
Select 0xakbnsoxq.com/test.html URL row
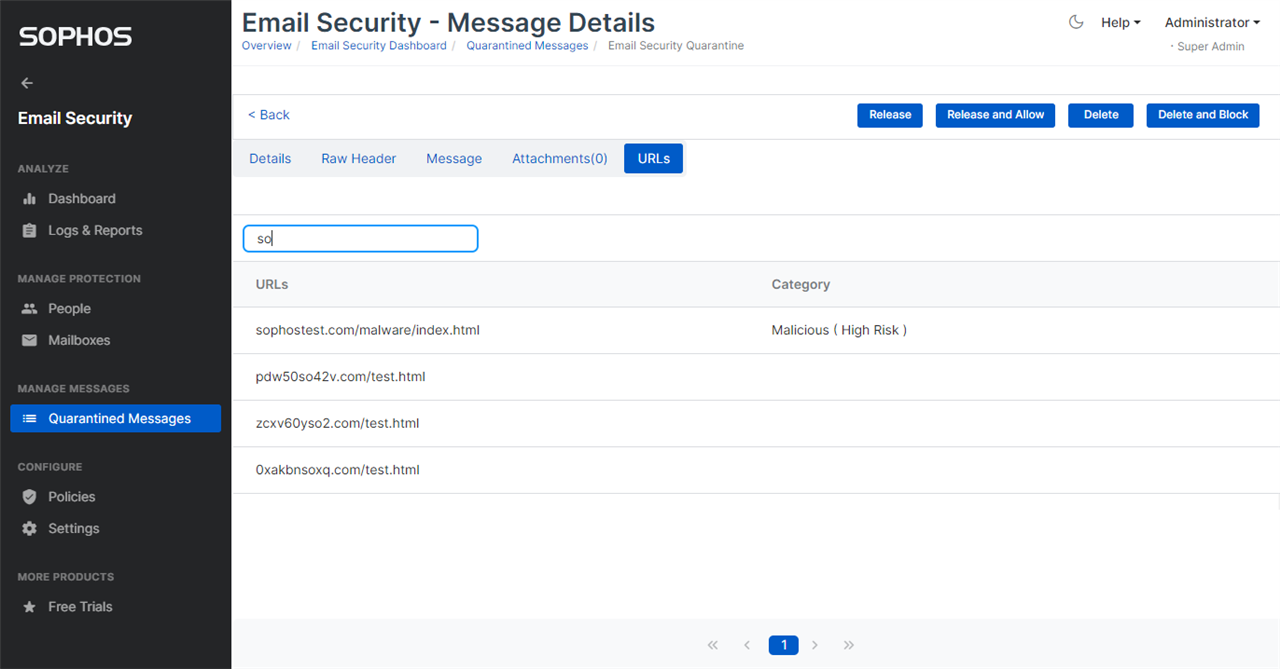tap(756, 470)
